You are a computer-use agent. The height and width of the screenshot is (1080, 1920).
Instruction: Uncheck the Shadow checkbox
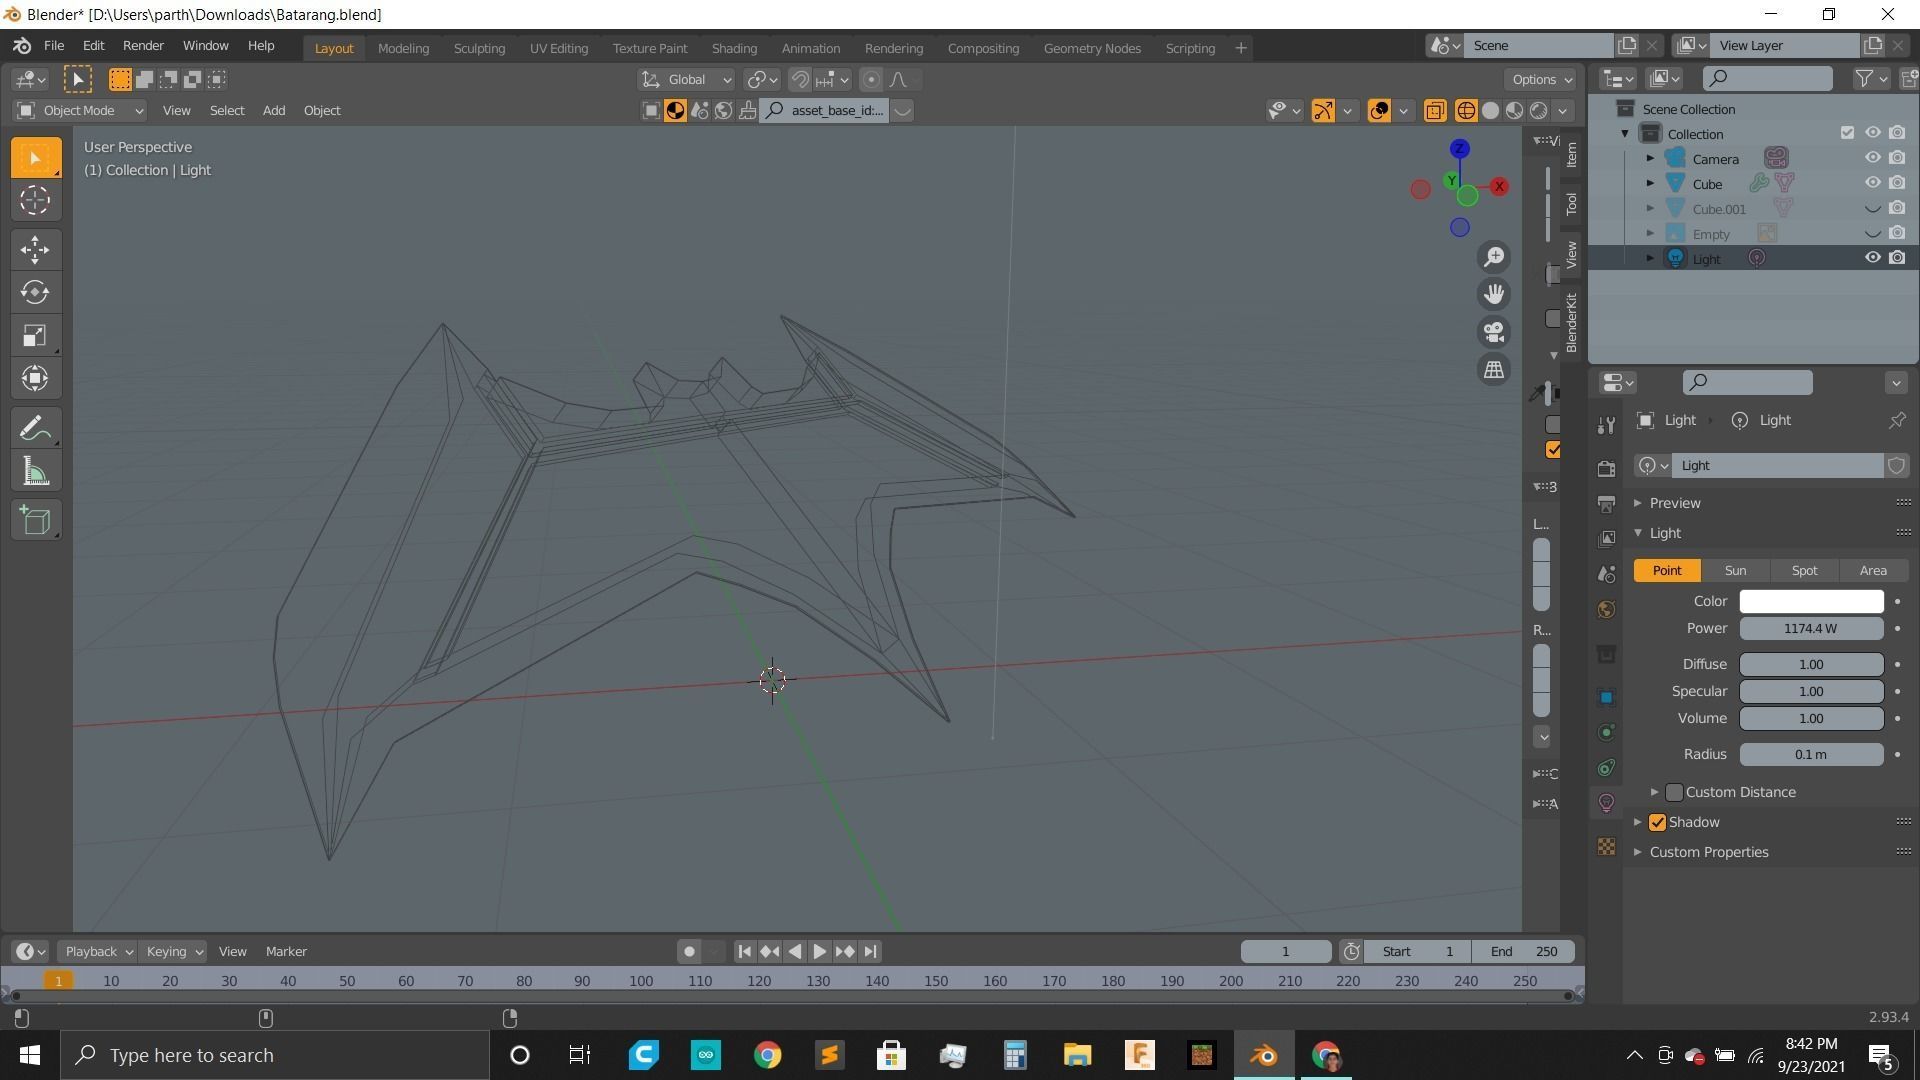click(1657, 822)
